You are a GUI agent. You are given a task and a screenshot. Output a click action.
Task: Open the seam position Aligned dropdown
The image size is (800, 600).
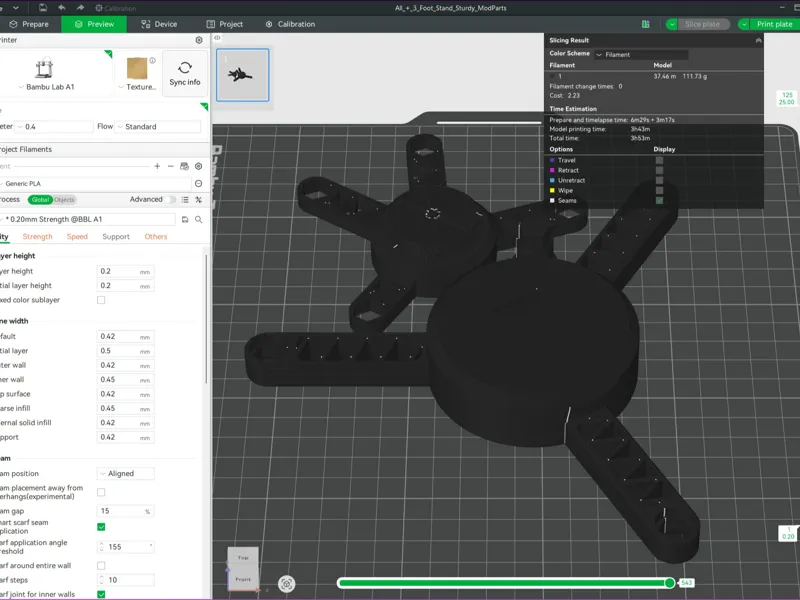126,473
